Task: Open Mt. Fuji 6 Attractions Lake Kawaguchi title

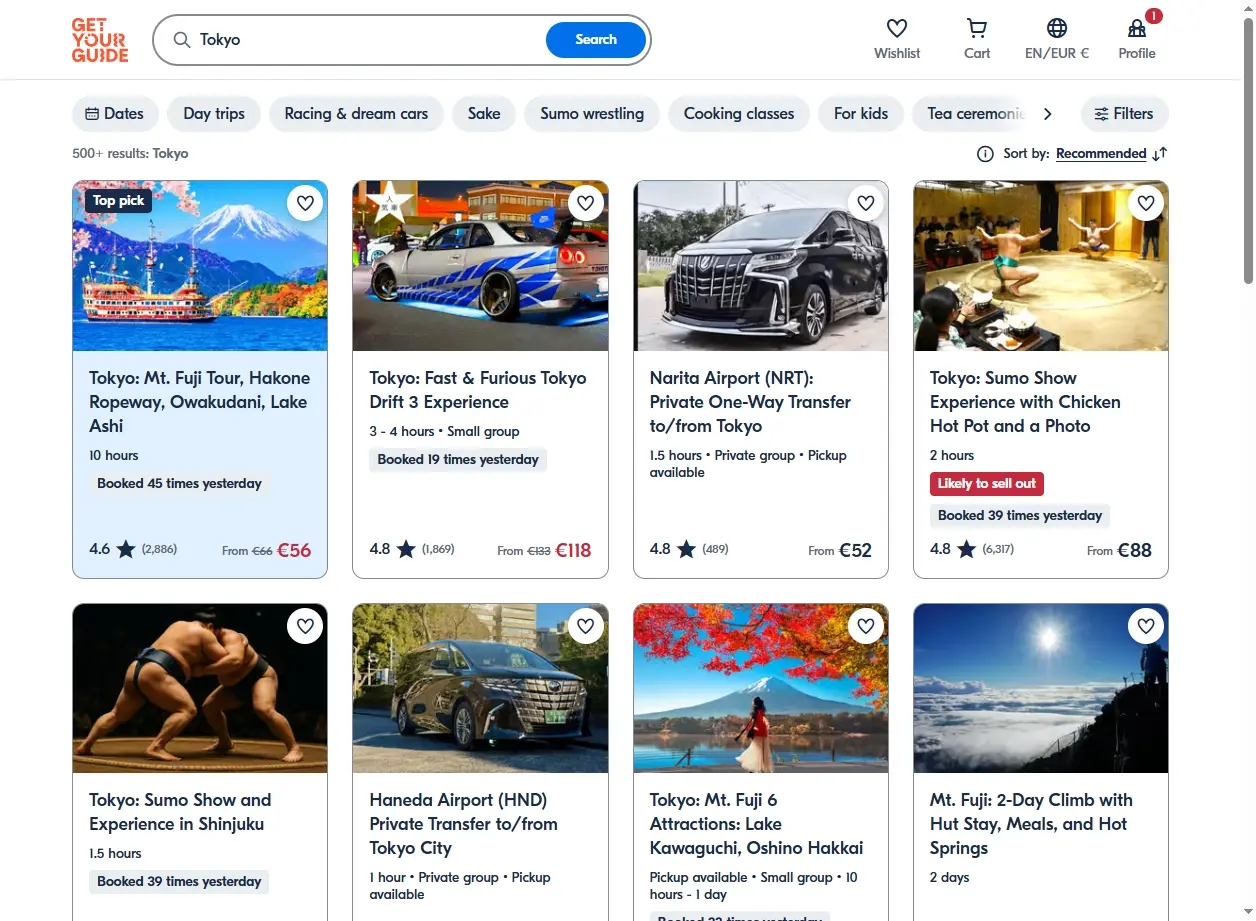Action: 756,824
